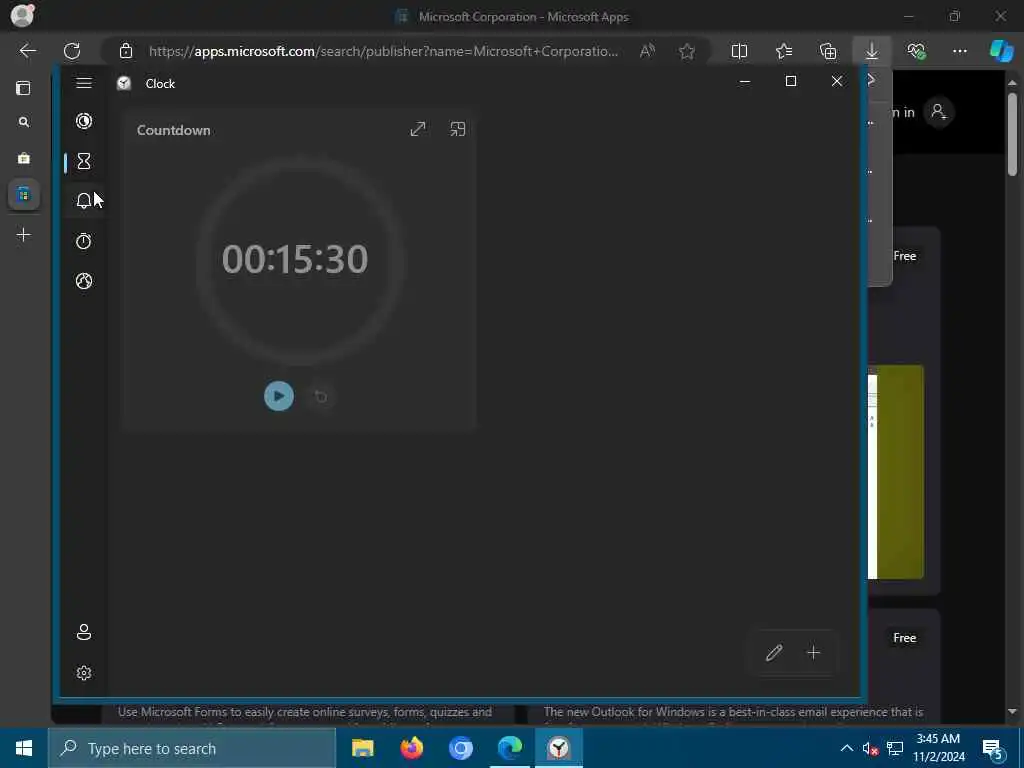View site information lock icon
Viewport: 1024px width, 768px height.
126,51
